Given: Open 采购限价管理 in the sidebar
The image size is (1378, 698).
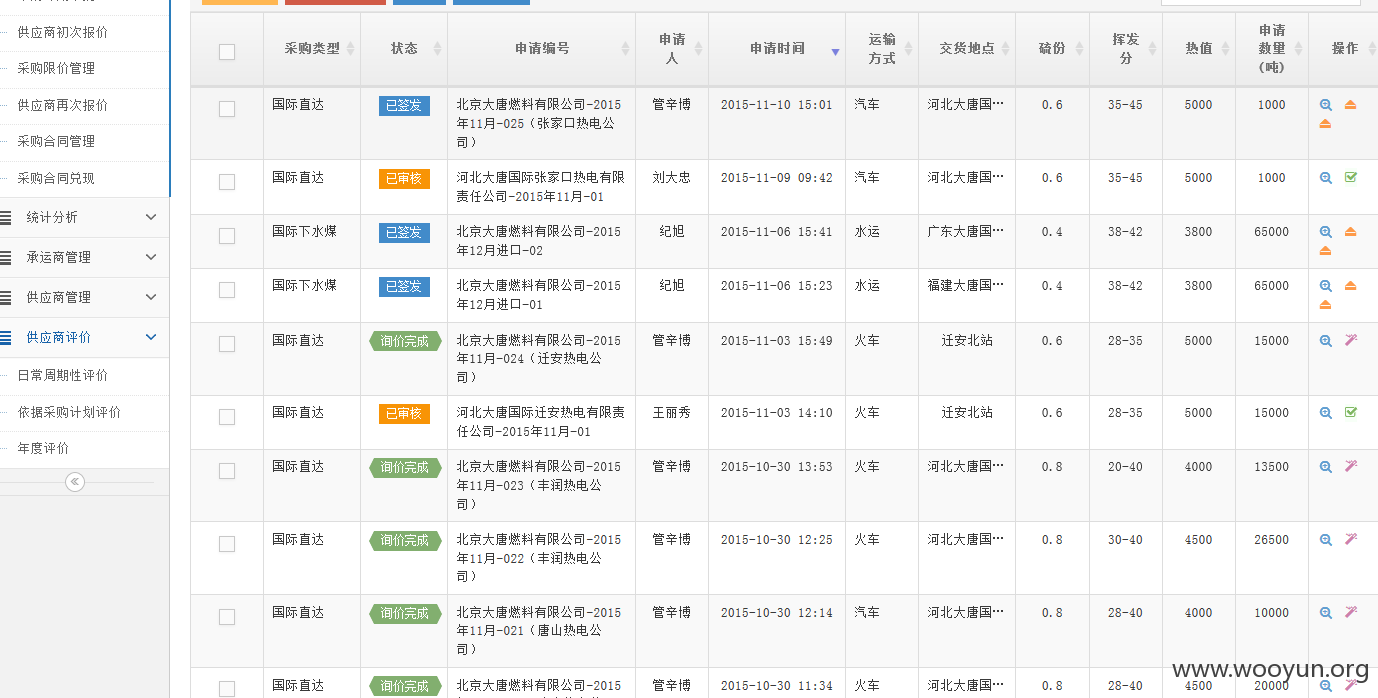Looking at the screenshot, I should pos(56,68).
